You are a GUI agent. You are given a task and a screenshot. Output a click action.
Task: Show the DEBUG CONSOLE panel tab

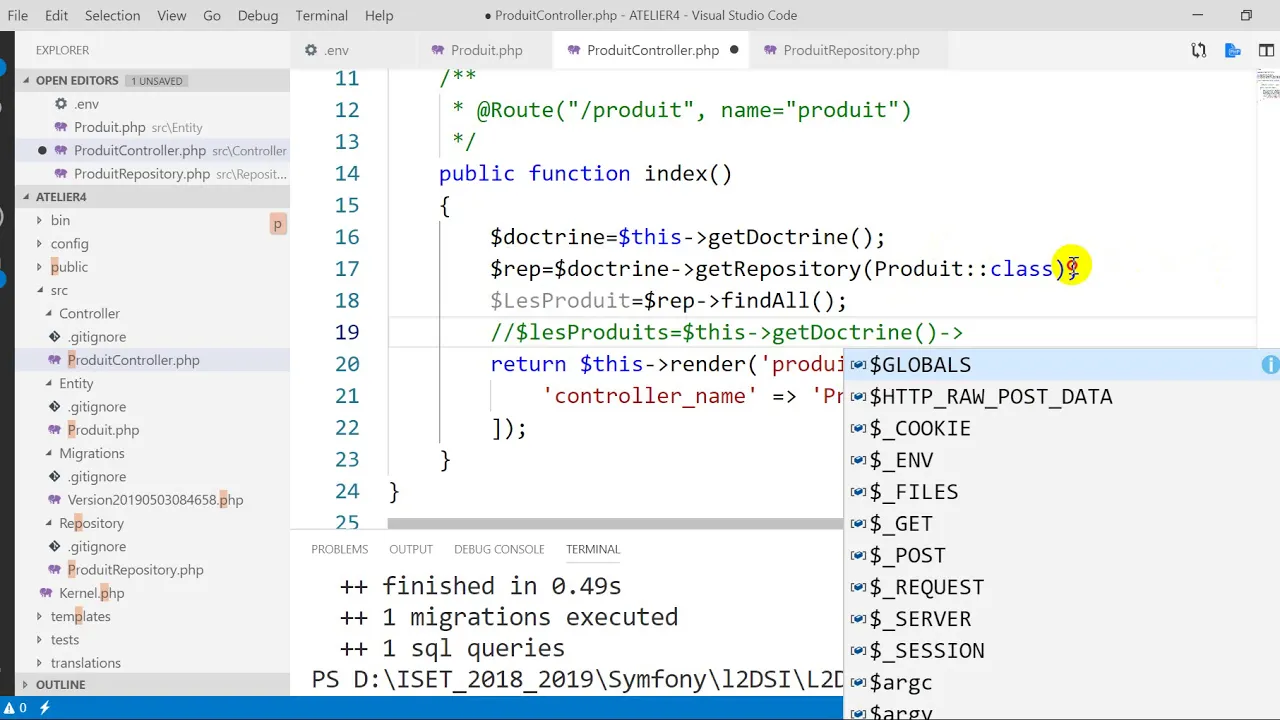tap(499, 549)
